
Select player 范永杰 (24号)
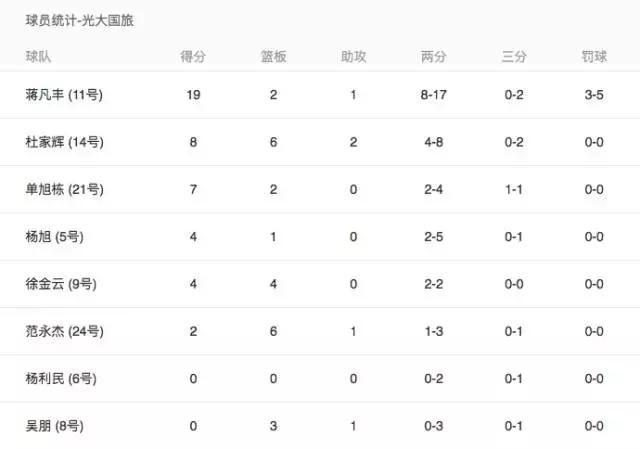click(x=64, y=331)
